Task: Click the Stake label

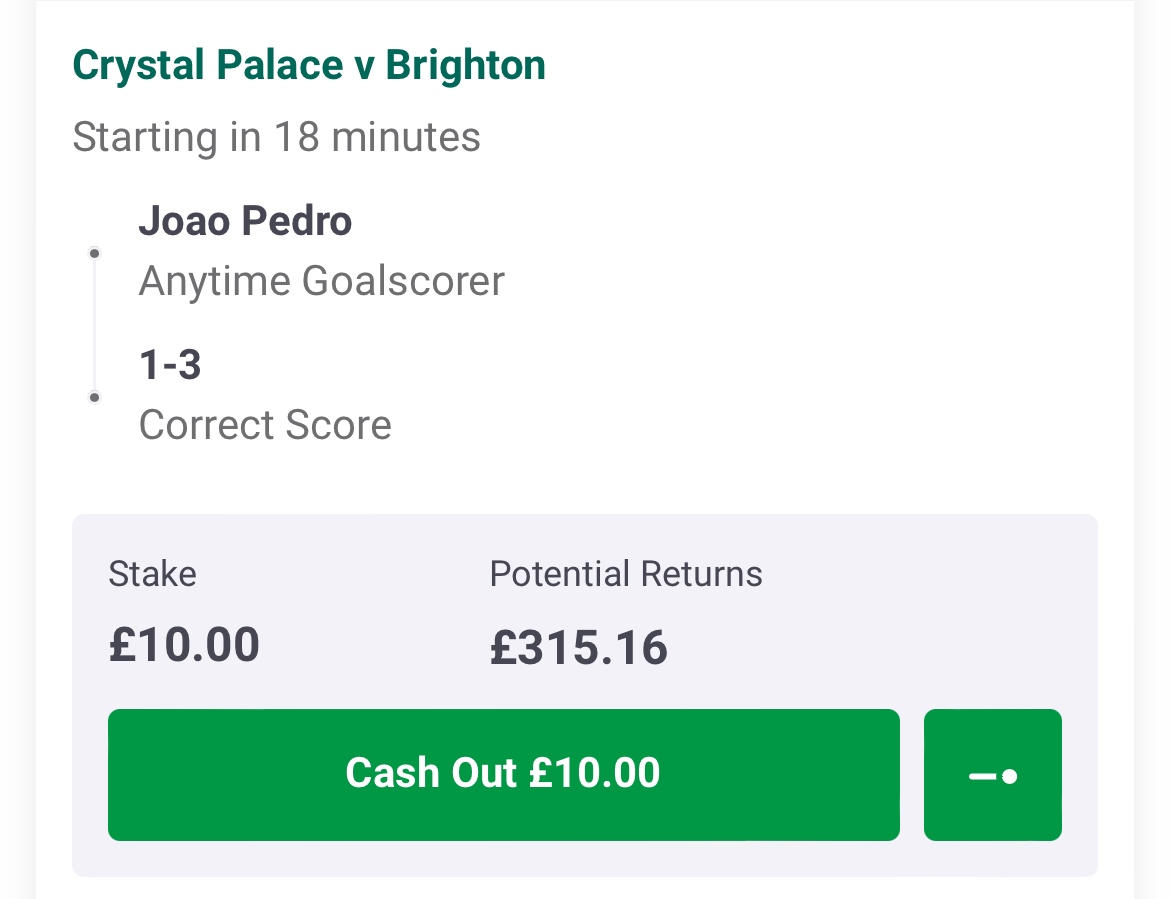Action: [152, 574]
